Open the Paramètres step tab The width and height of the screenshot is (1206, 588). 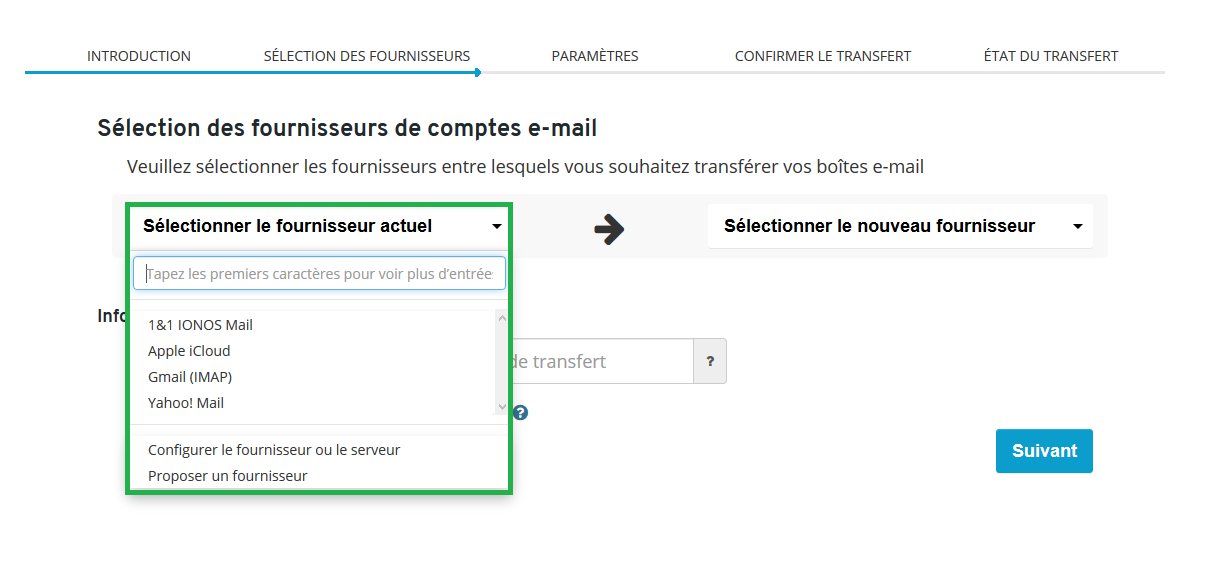coord(595,56)
